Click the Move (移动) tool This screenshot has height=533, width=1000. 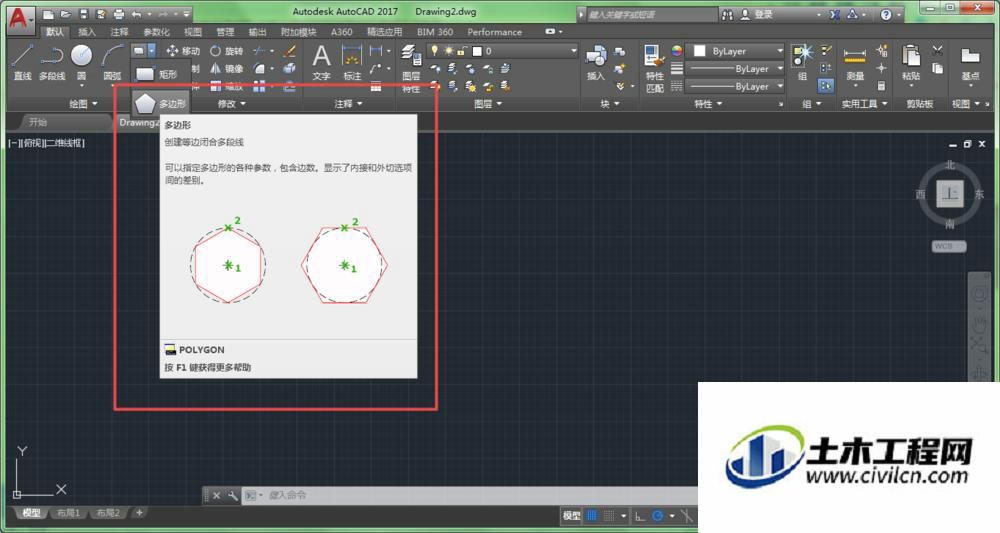(x=183, y=50)
